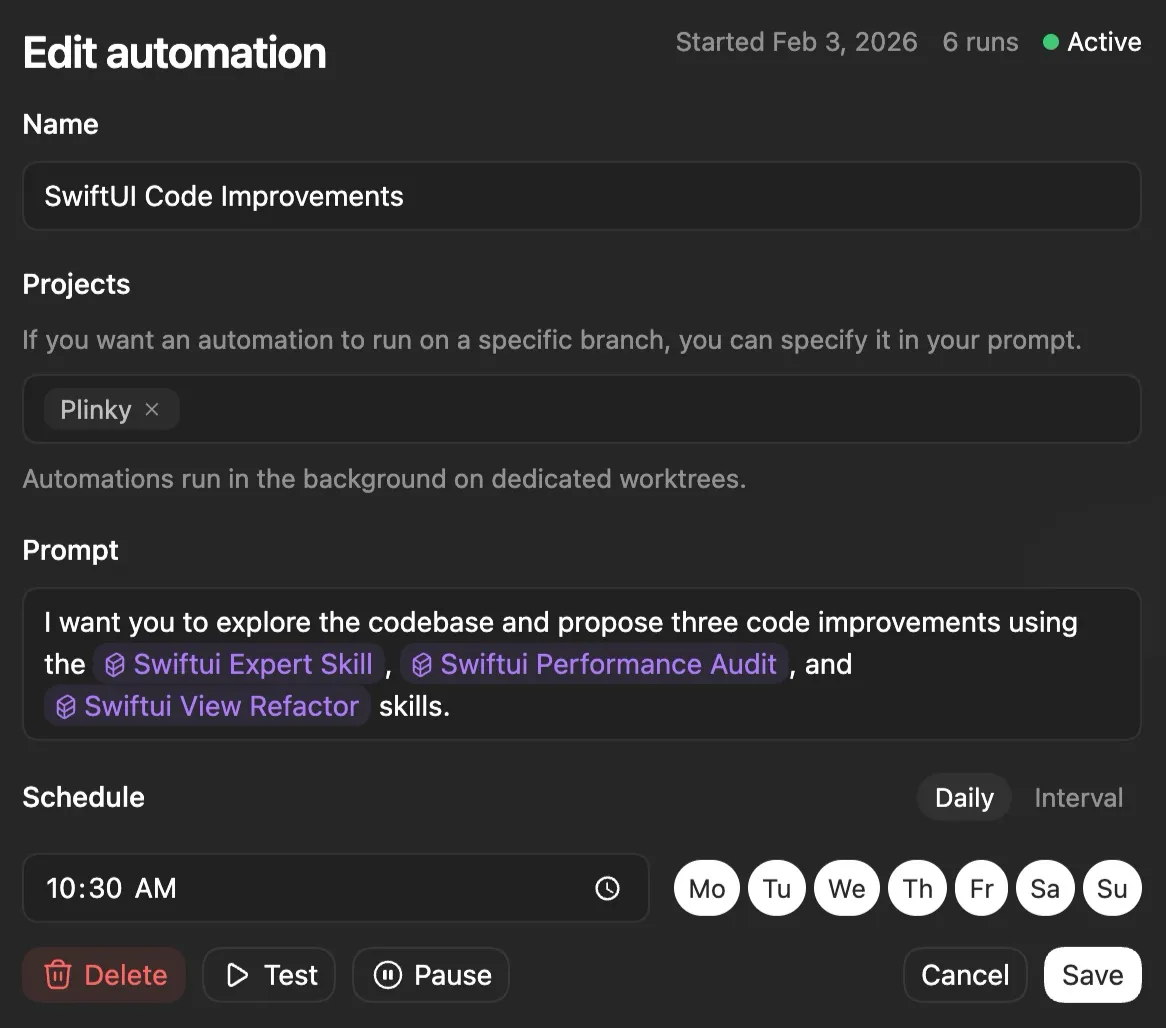Click the Swiftui Expert Skill cube icon

[x=114, y=664]
